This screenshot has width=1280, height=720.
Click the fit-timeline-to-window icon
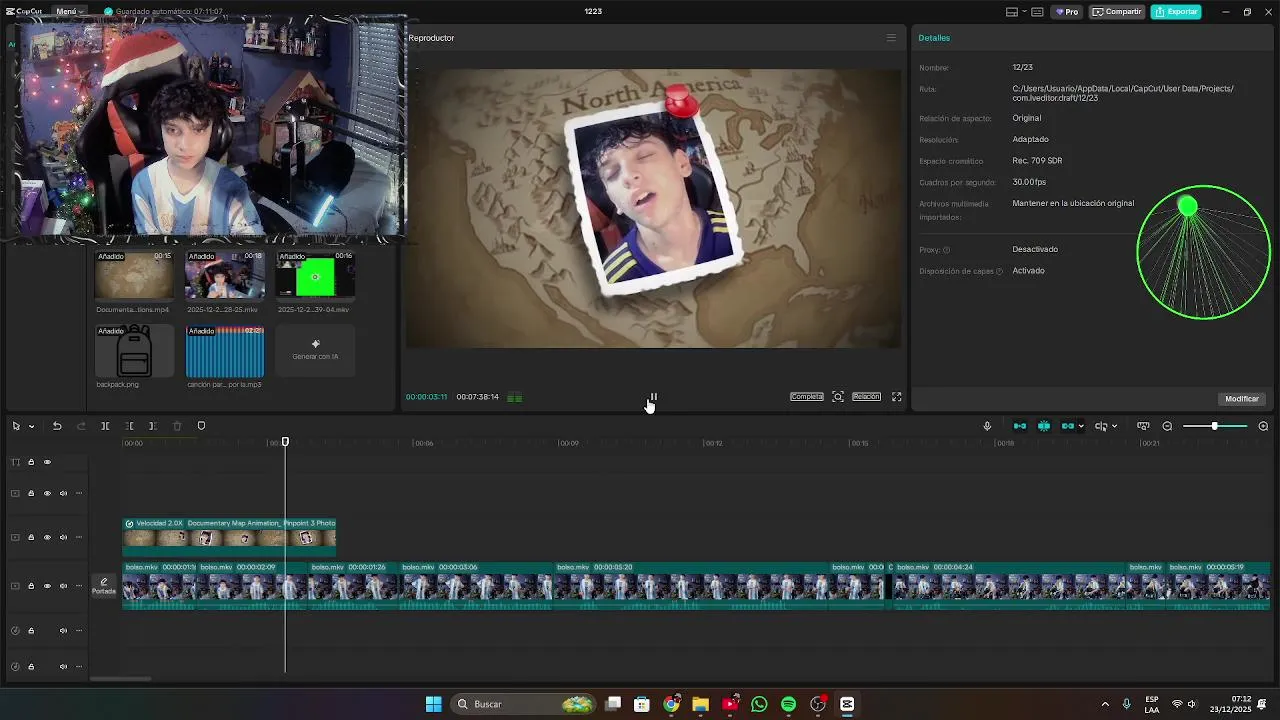(1143, 426)
